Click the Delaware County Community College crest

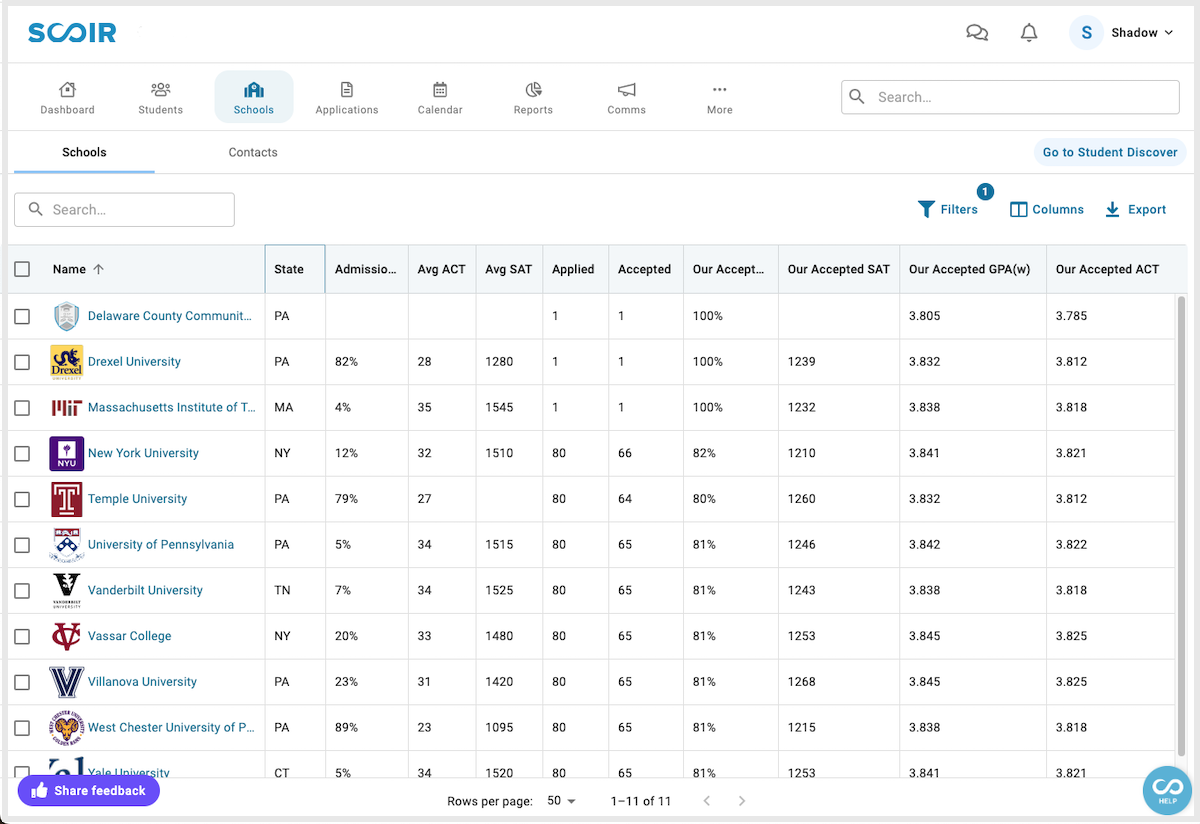pos(67,316)
